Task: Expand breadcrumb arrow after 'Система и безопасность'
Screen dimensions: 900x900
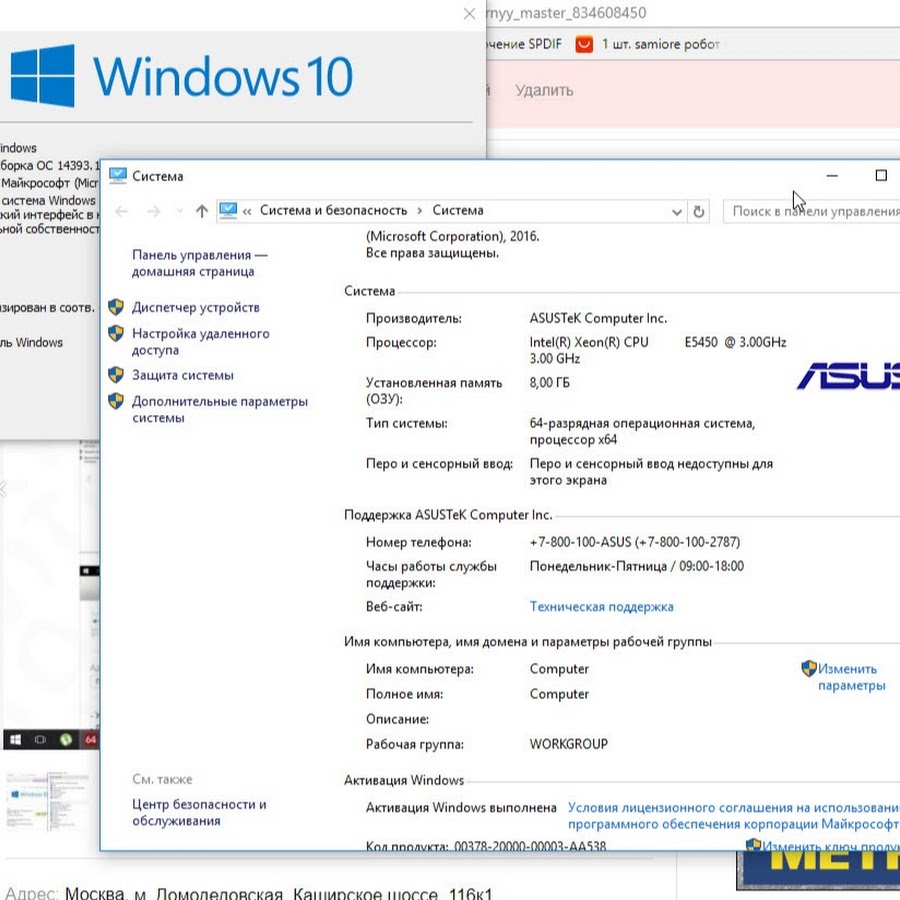Action: tap(420, 211)
